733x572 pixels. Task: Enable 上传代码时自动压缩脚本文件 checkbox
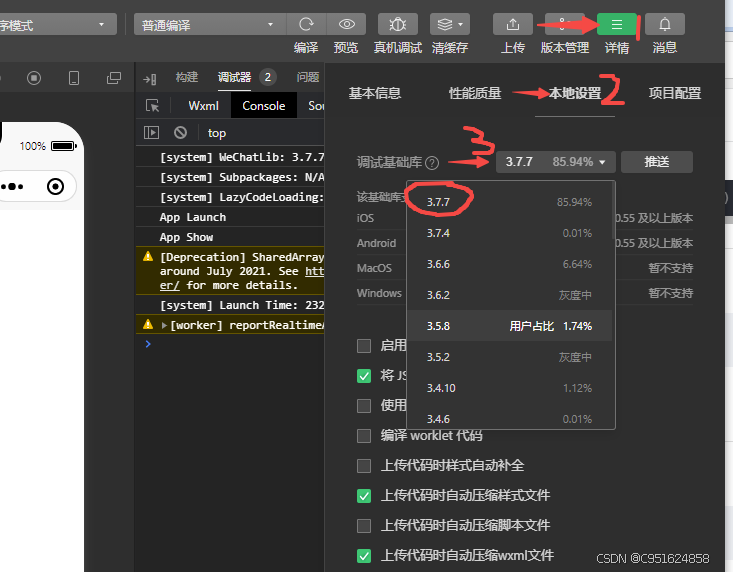[364, 526]
